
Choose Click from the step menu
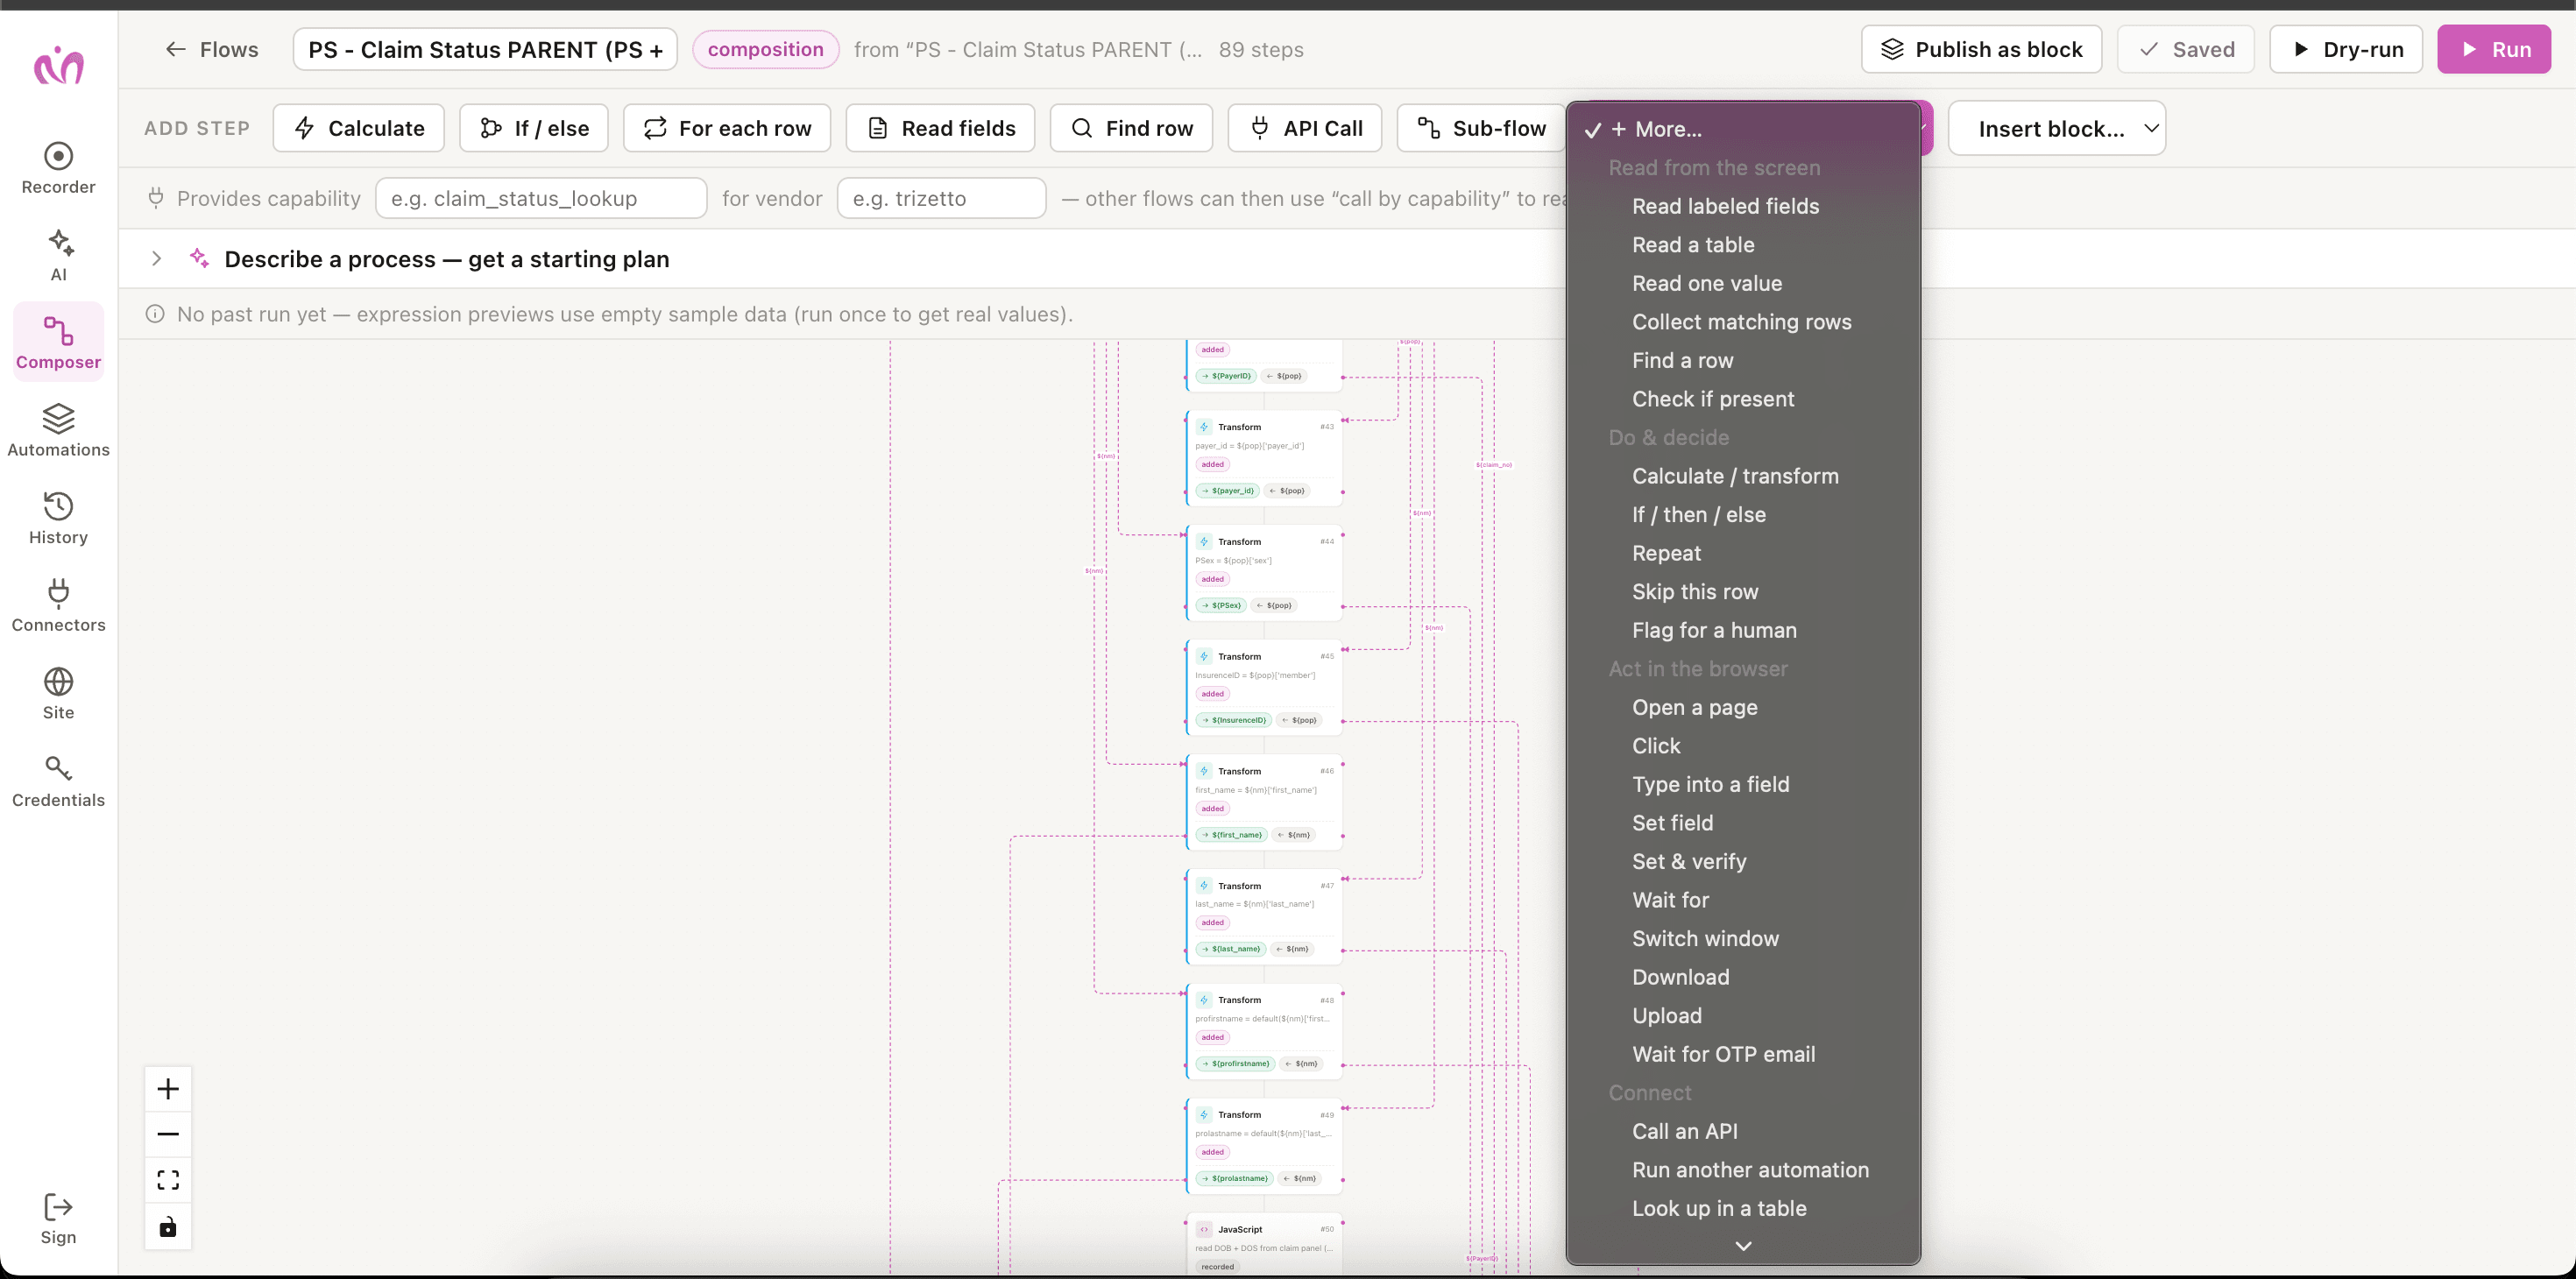[x=1743, y=745]
